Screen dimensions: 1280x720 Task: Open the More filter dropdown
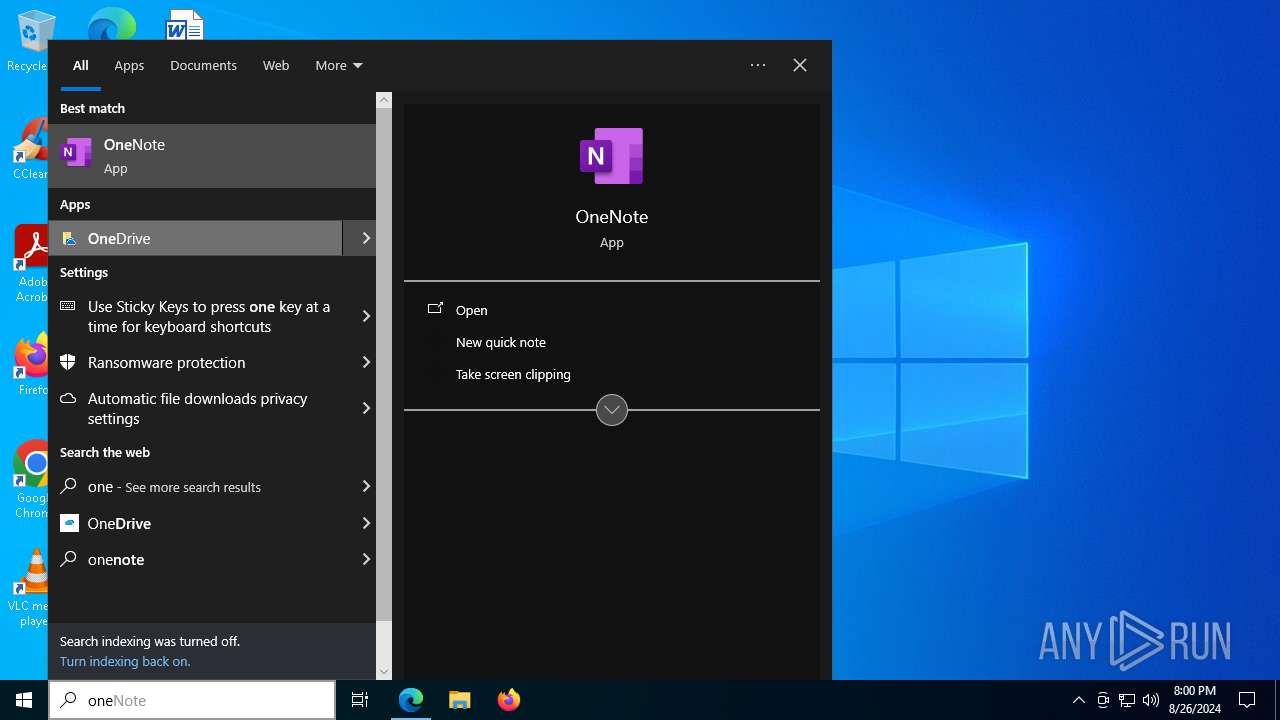pyautogui.click(x=339, y=65)
